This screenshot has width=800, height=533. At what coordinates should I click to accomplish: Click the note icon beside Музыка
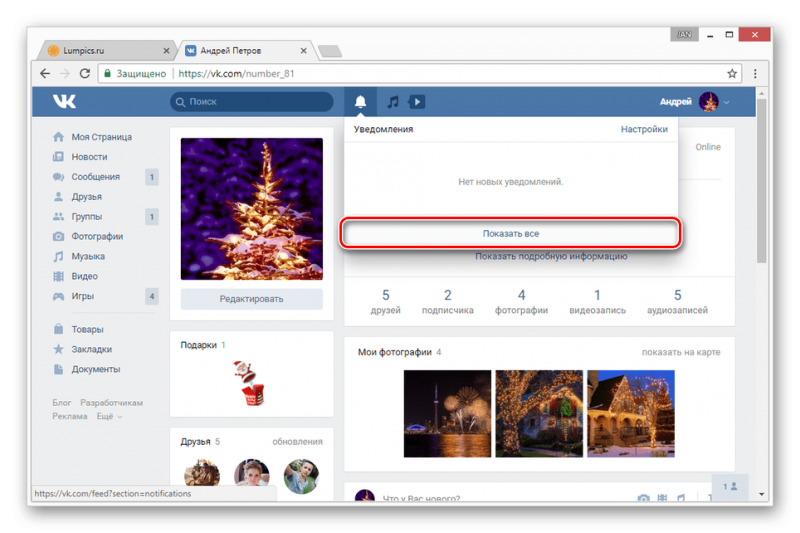coord(59,256)
